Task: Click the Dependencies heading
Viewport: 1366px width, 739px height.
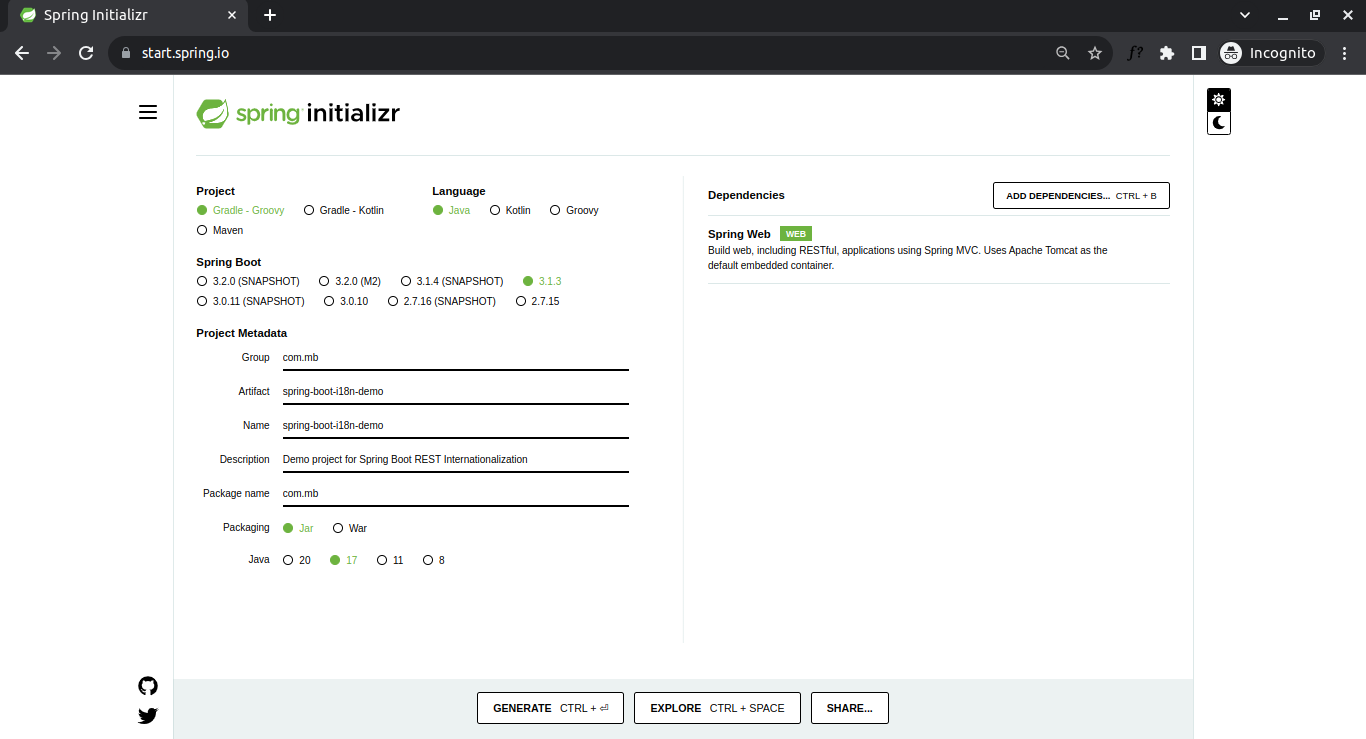Action: coord(746,196)
